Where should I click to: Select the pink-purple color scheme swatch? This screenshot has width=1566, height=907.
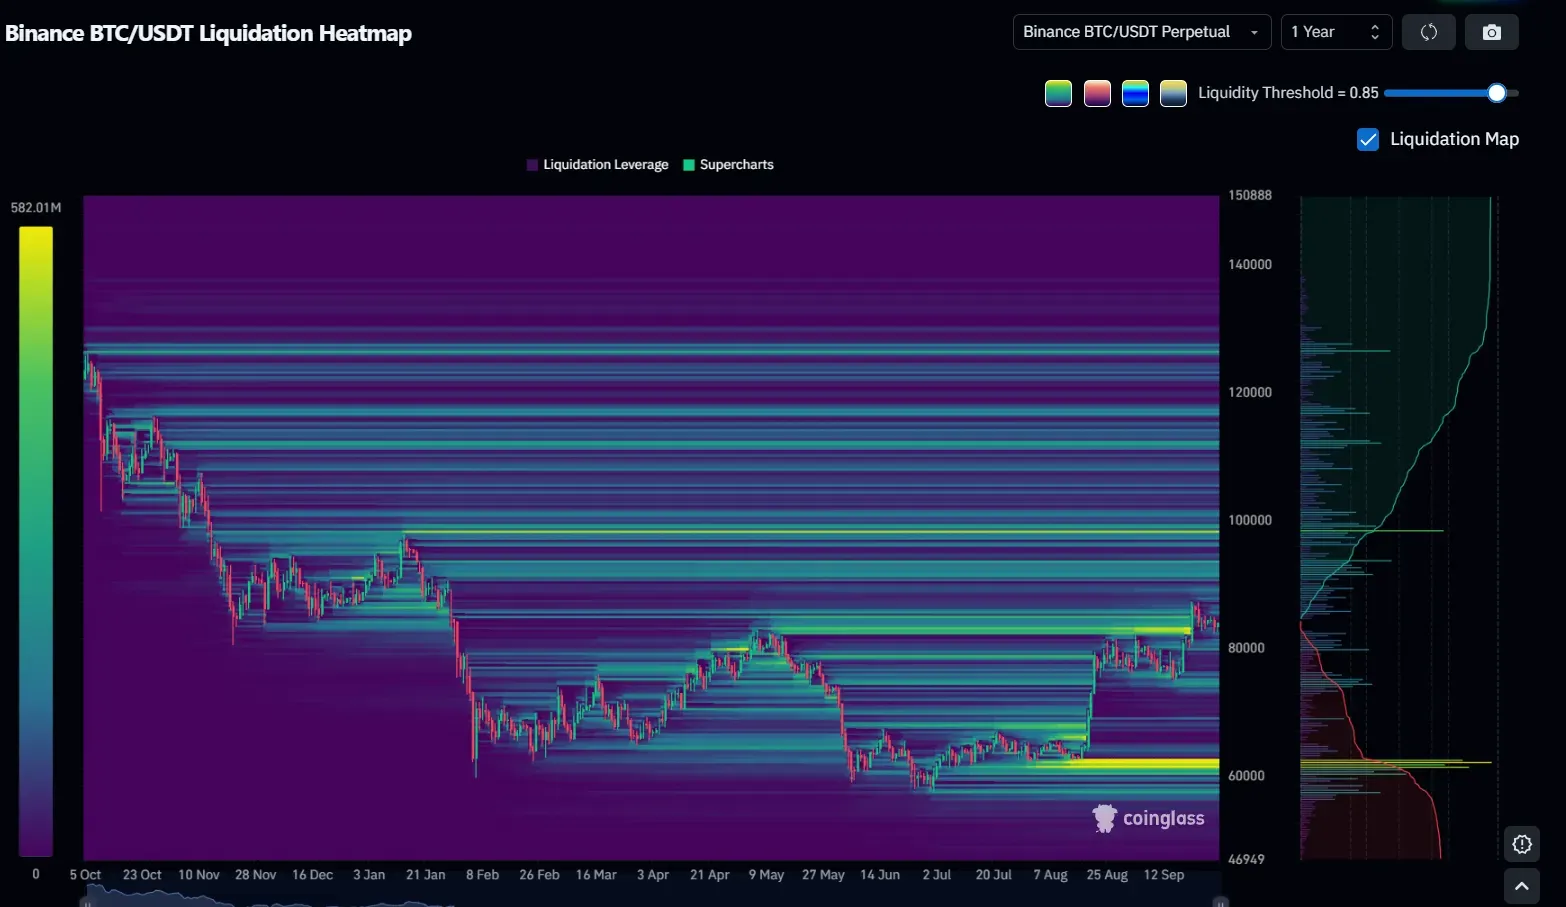(1097, 93)
